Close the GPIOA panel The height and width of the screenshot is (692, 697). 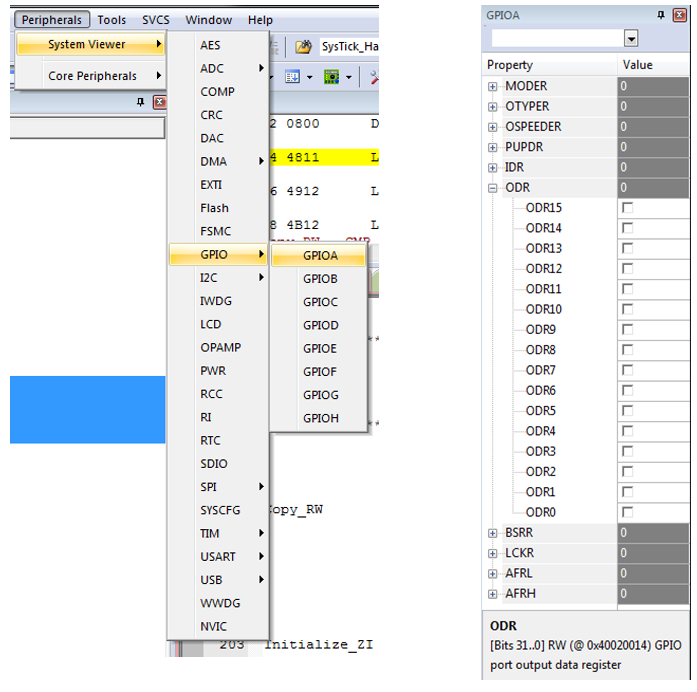click(679, 16)
